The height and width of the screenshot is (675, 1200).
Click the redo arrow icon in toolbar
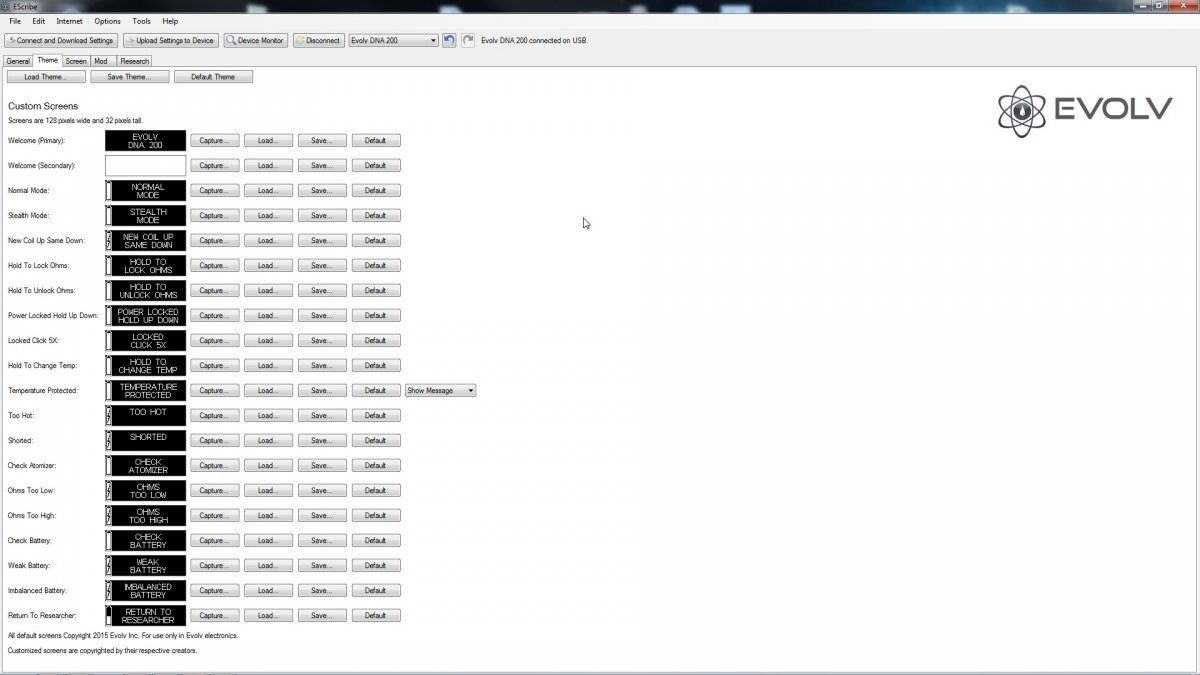468,41
